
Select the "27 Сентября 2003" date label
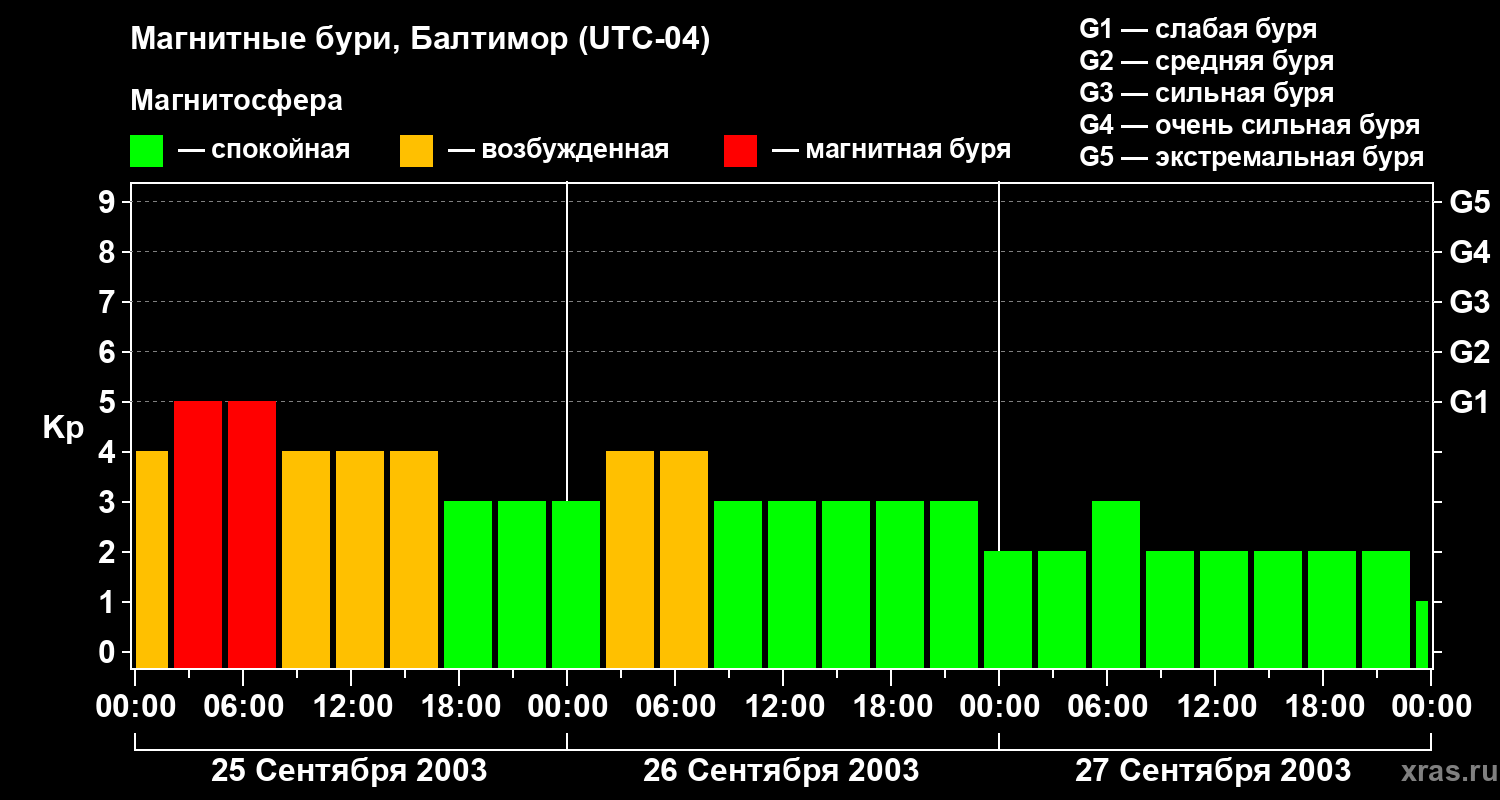tap(1212, 771)
